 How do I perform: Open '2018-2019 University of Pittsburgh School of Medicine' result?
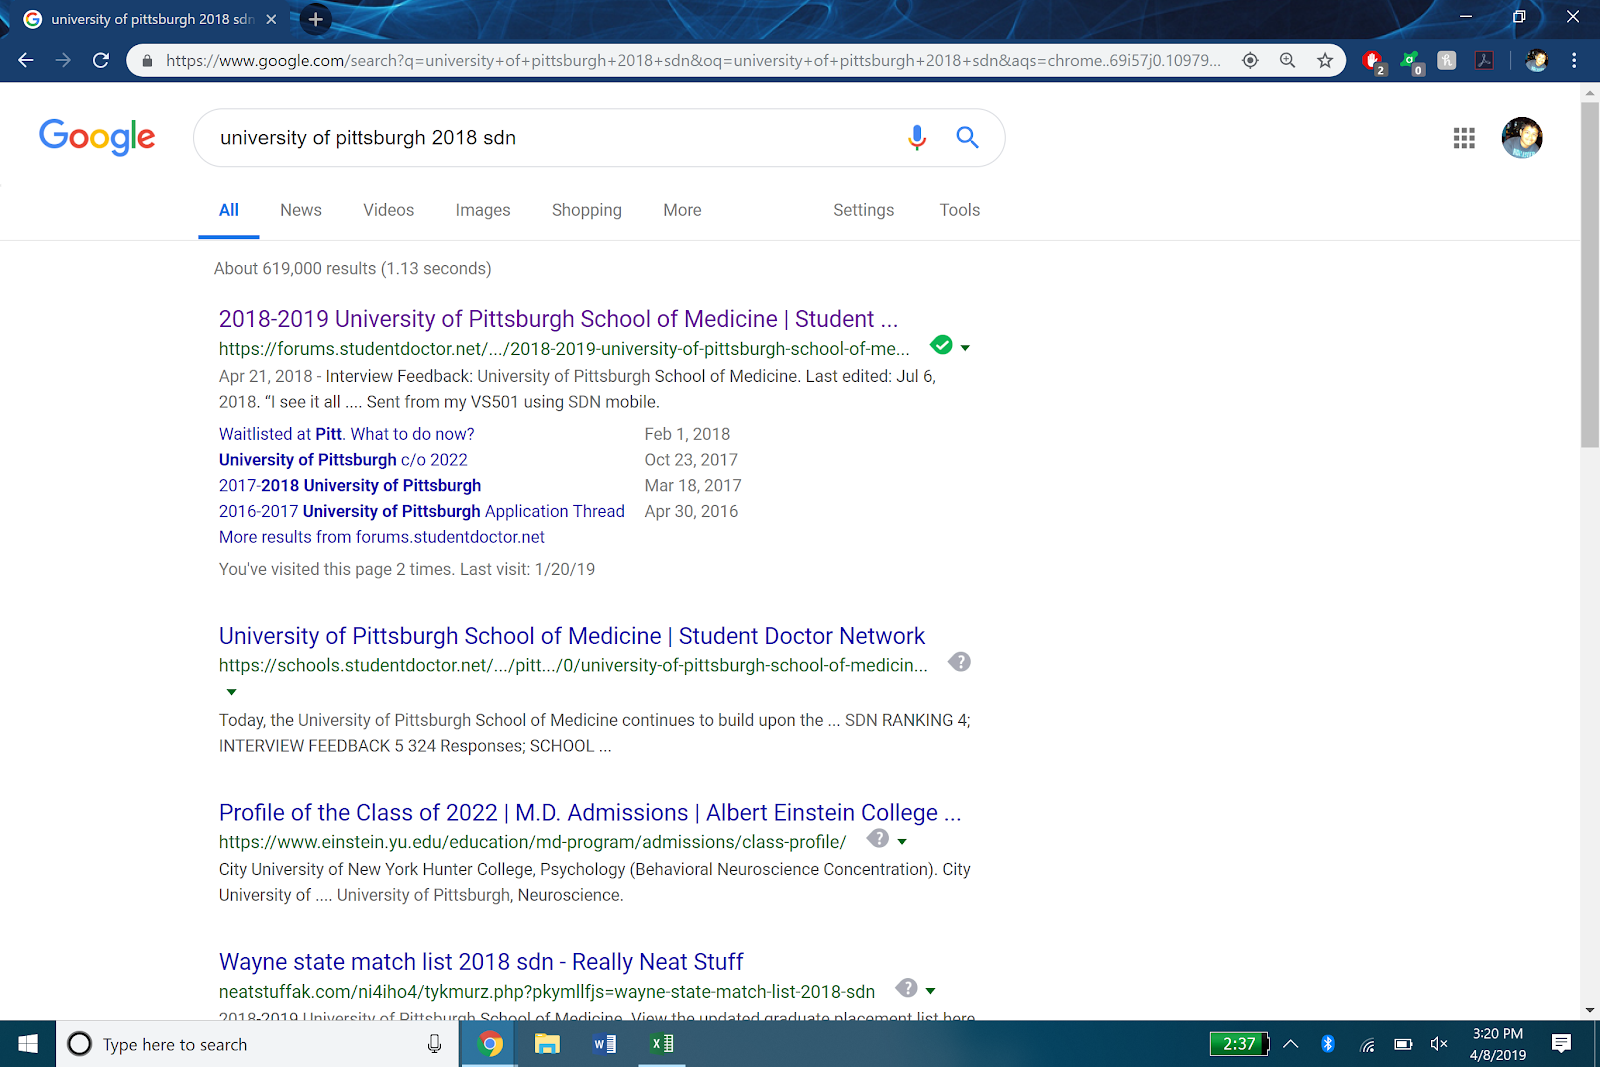click(x=558, y=319)
